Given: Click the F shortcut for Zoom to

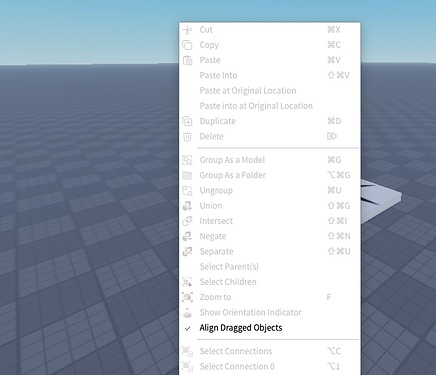Looking at the screenshot, I should tap(329, 297).
